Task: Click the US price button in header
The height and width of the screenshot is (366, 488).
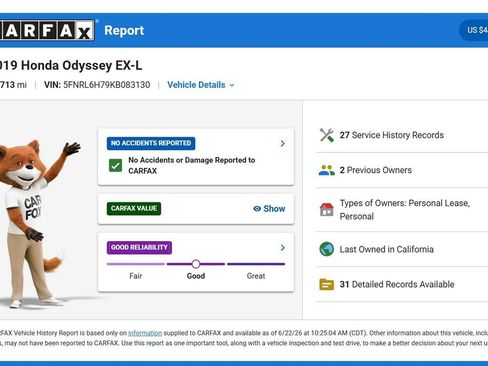Action: [474, 30]
